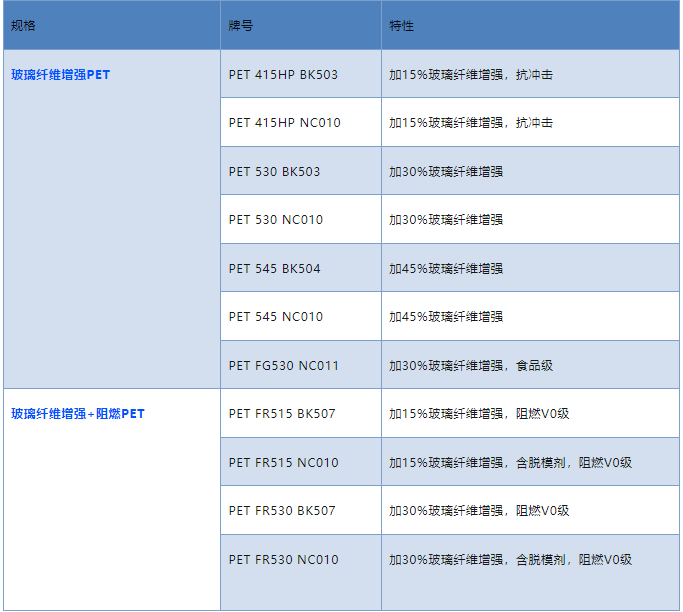Click the 加30%玻璃纤维增强，食品级 description
The image size is (683, 612).
coord(471,366)
